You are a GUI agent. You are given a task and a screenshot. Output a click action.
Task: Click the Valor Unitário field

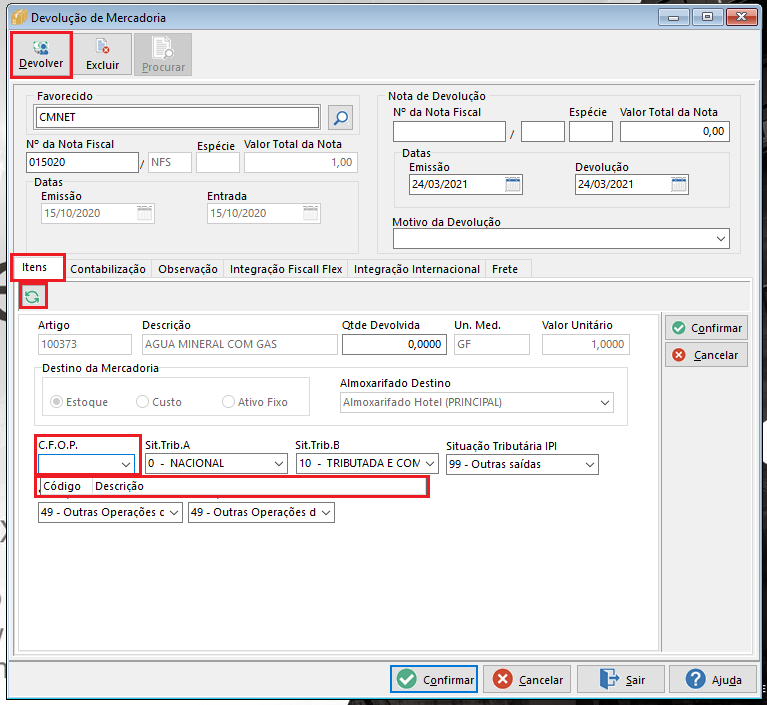click(586, 344)
